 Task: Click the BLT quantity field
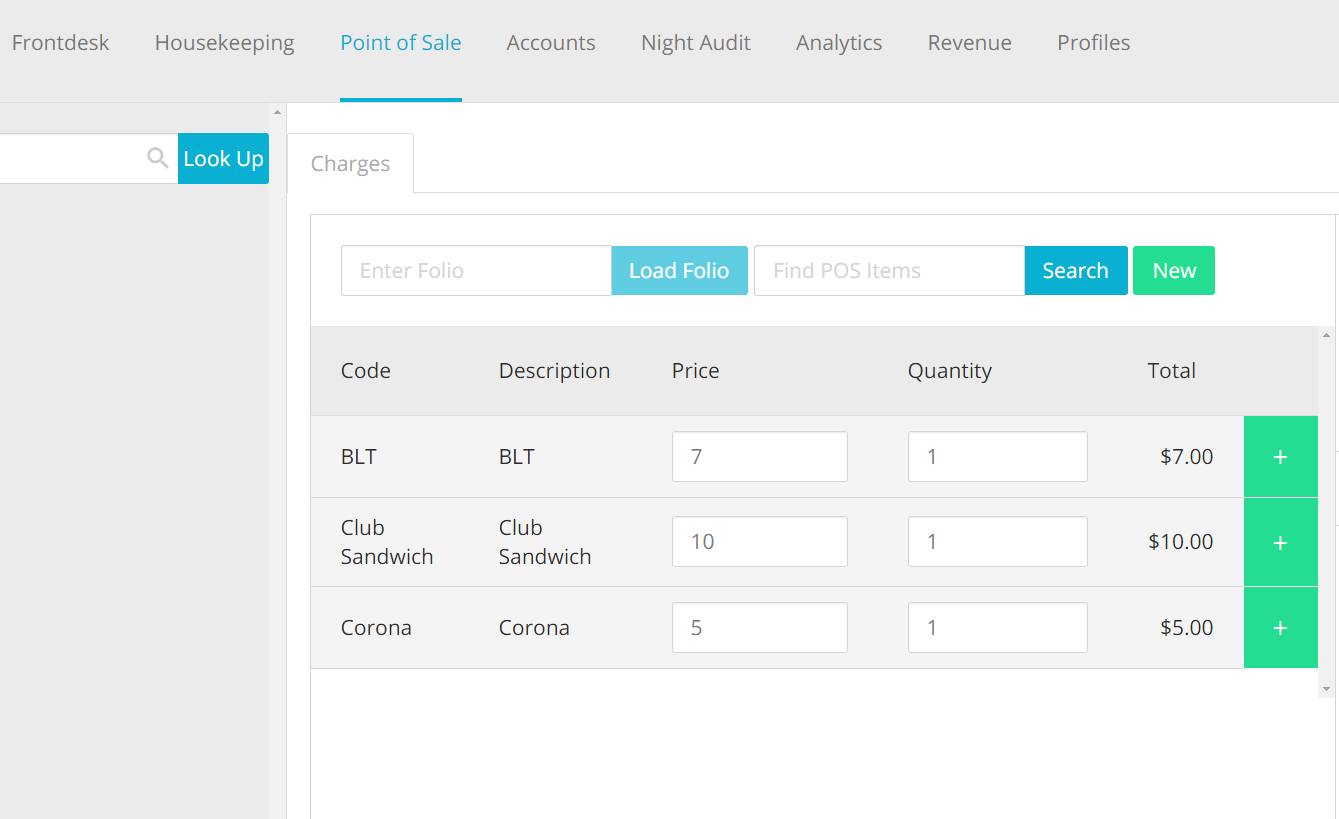pos(998,457)
